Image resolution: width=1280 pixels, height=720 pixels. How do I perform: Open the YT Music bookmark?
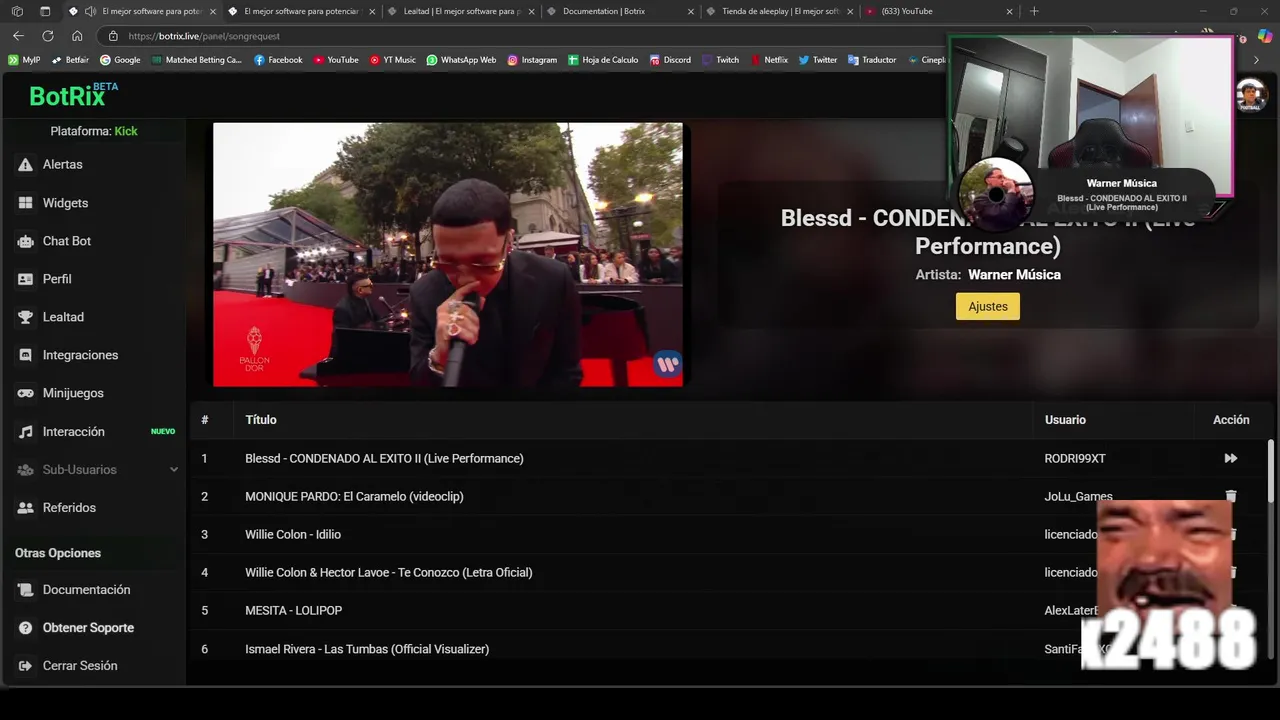click(392, 60)
